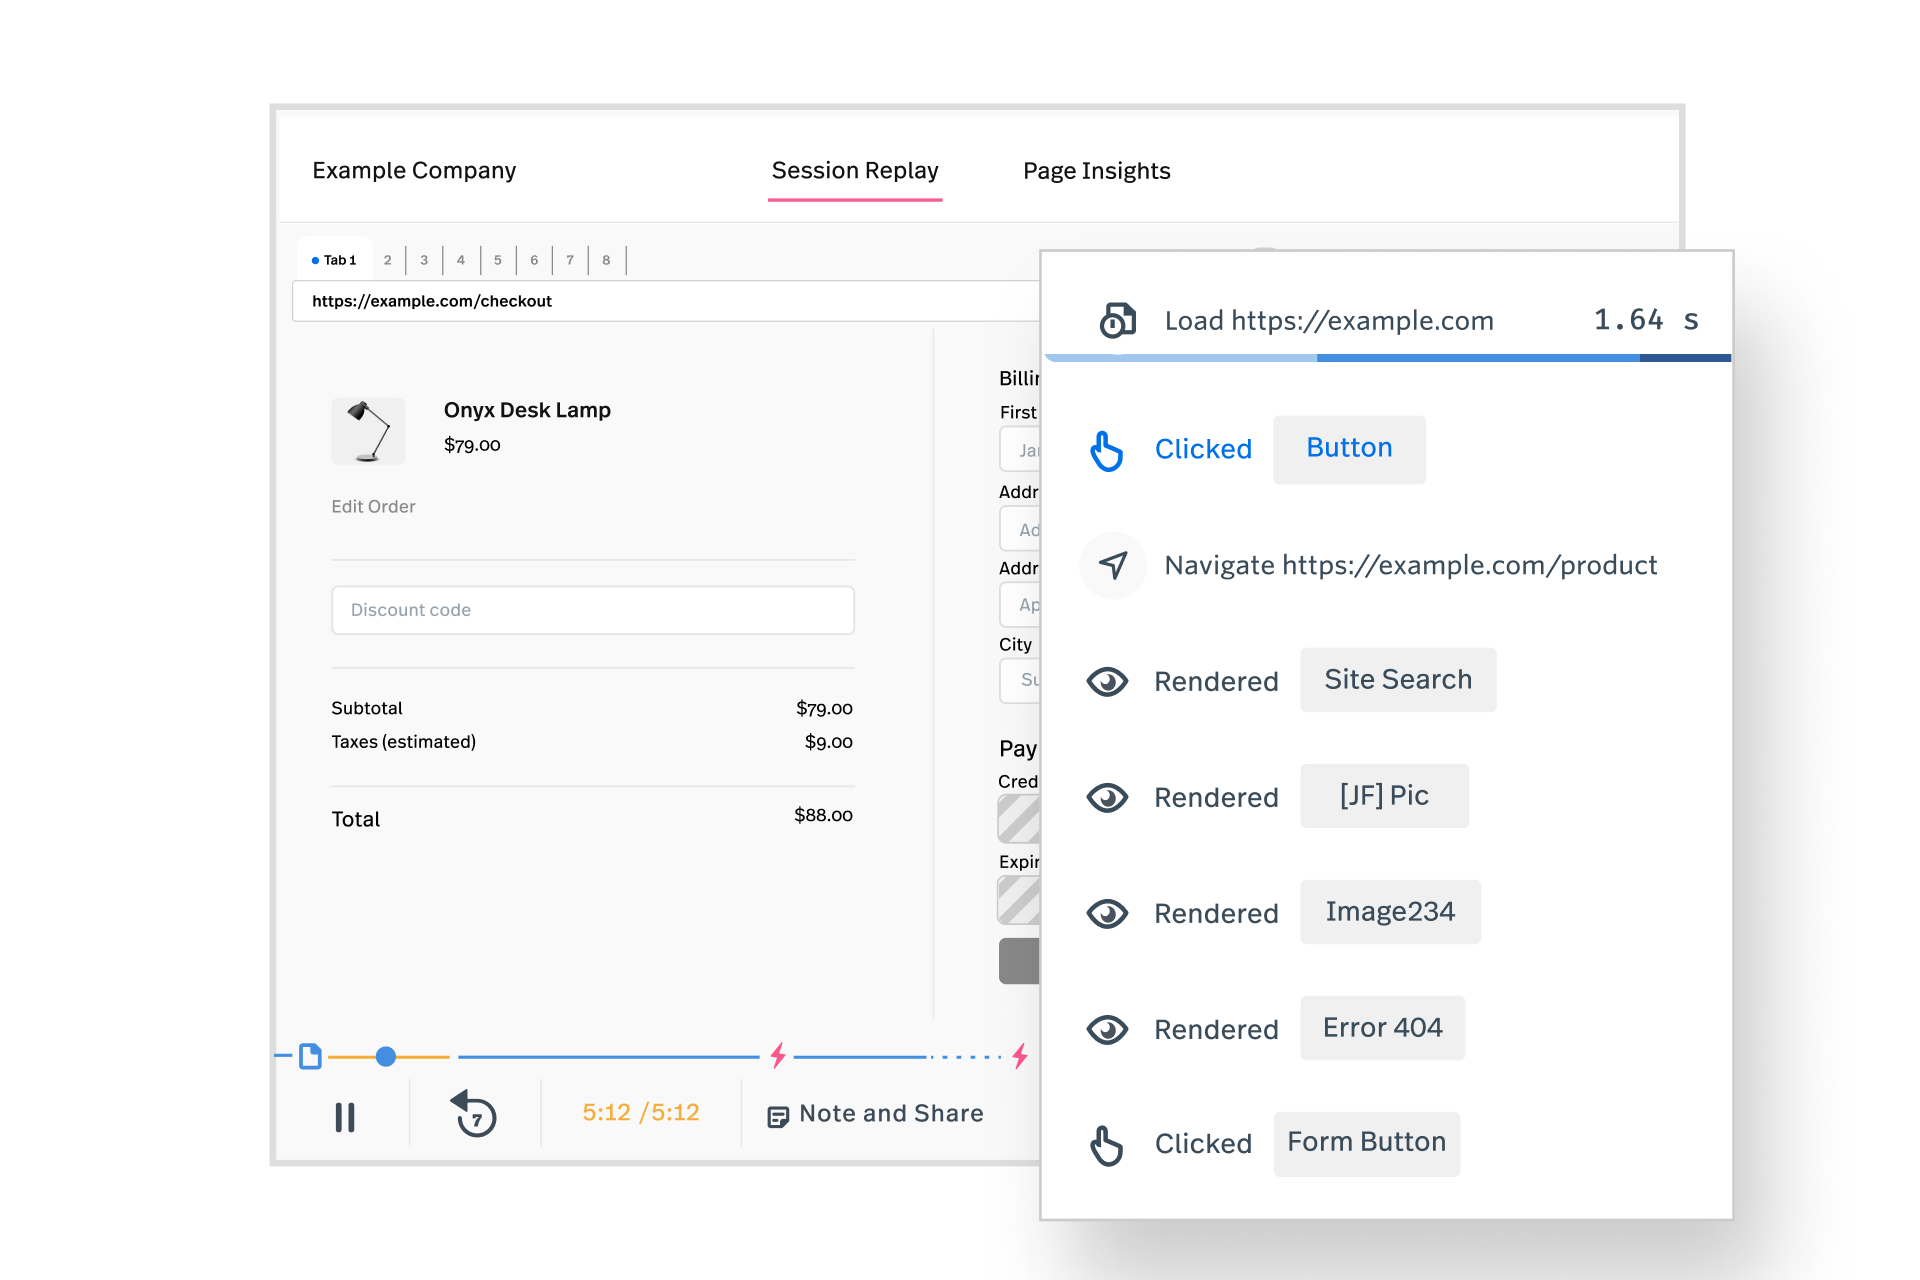
Task: Switch to the Page Insights tab
Action: (x=1096, y=171)
